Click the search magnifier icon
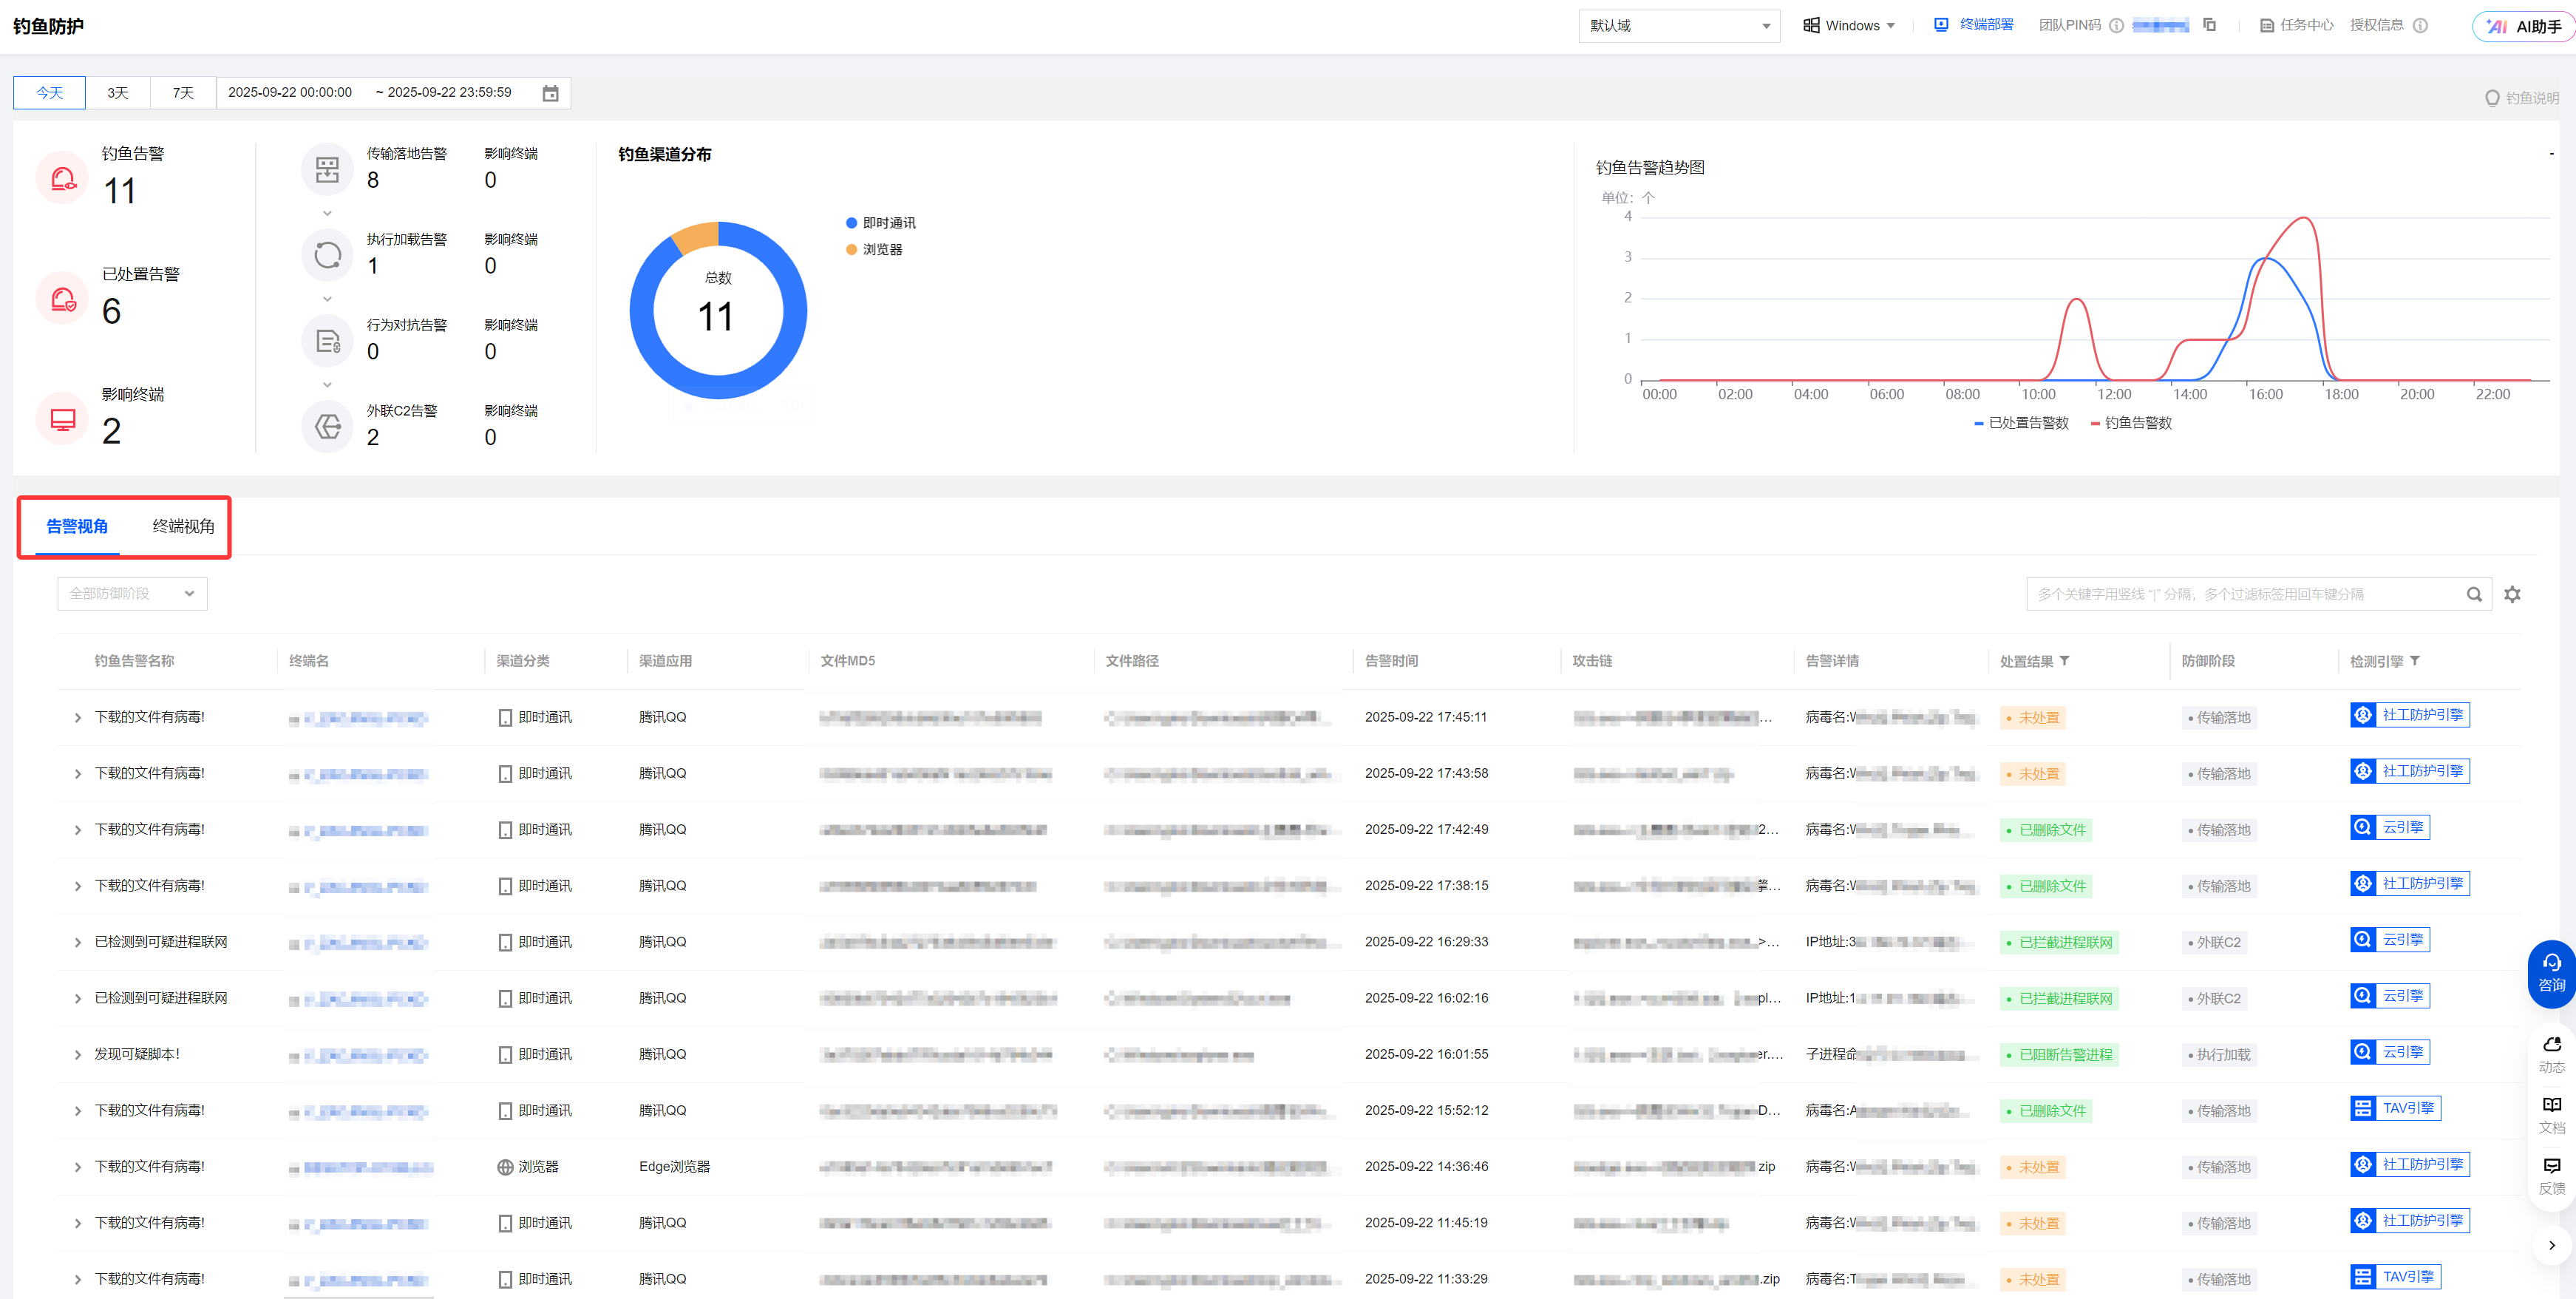This screenshot has height=1299, width=2576. [2474, 594]
